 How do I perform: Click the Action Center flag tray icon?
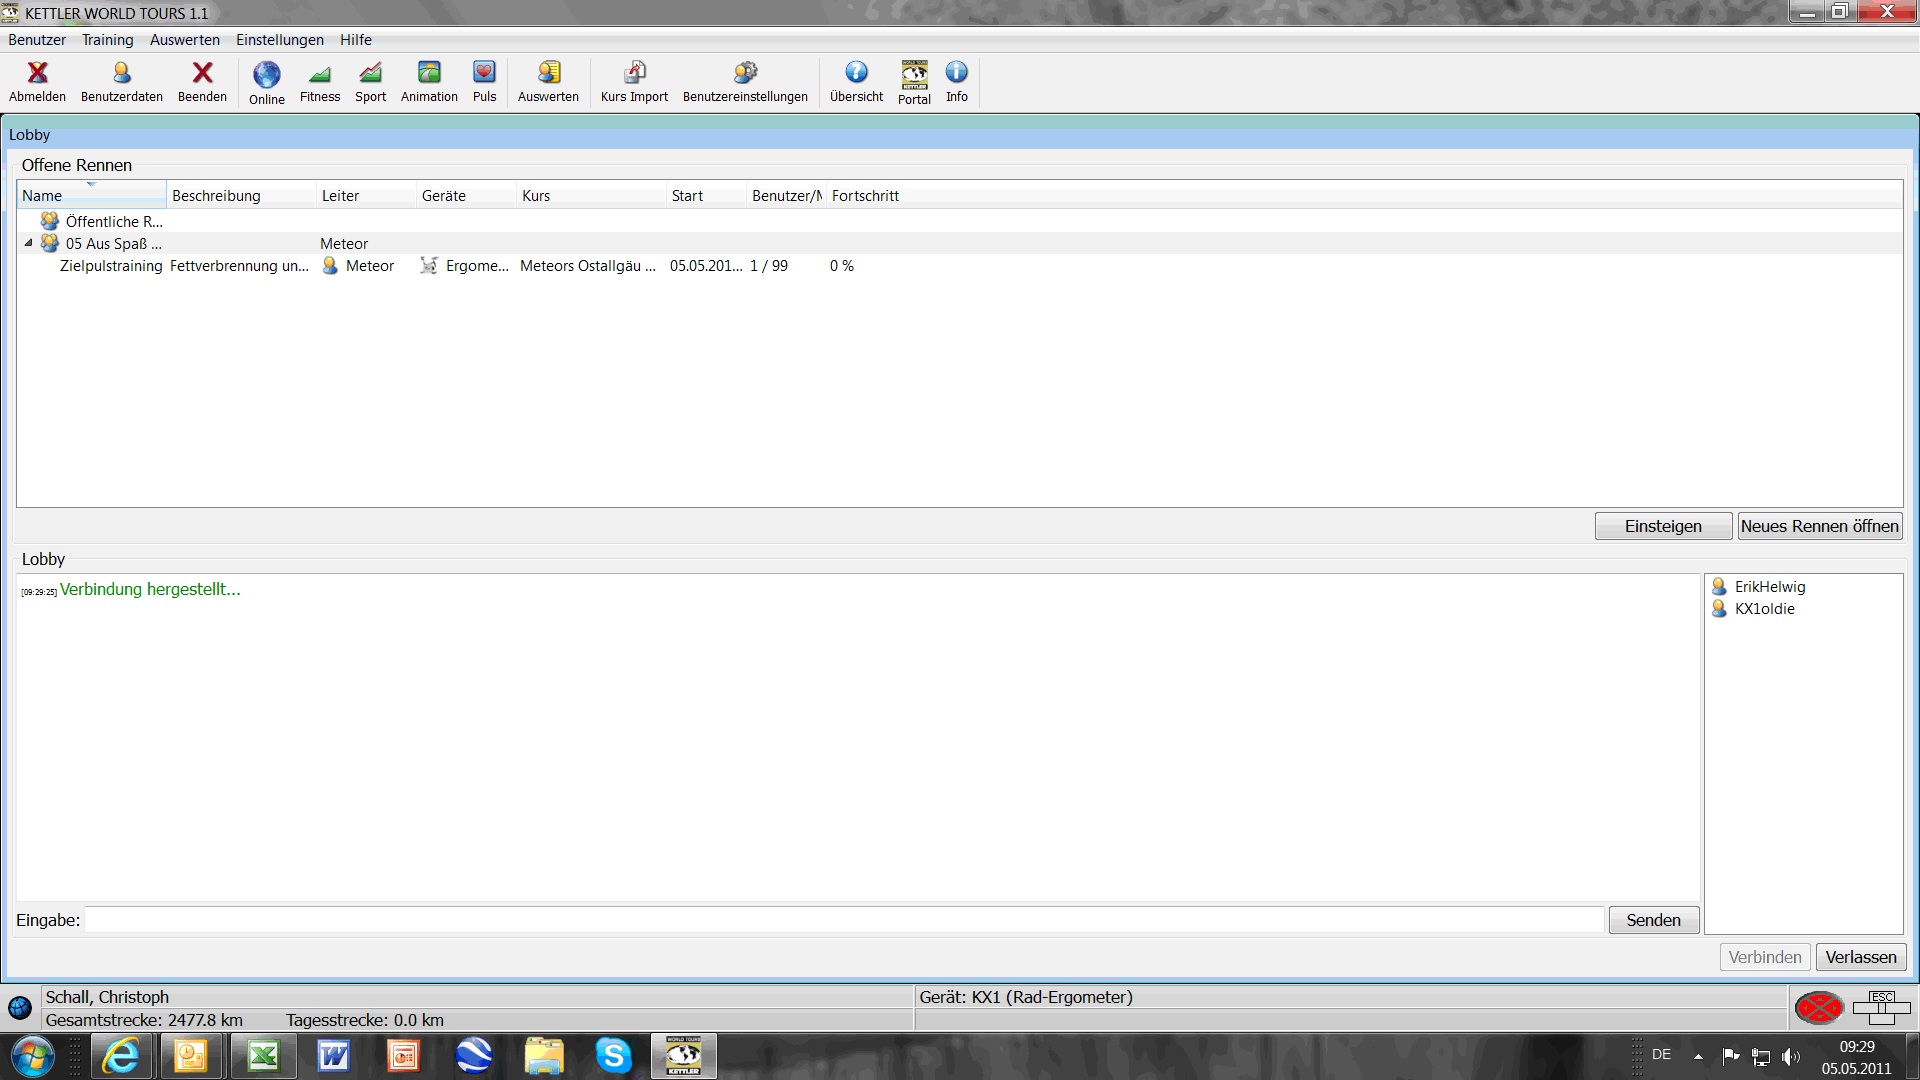tap(1731, 1056)
